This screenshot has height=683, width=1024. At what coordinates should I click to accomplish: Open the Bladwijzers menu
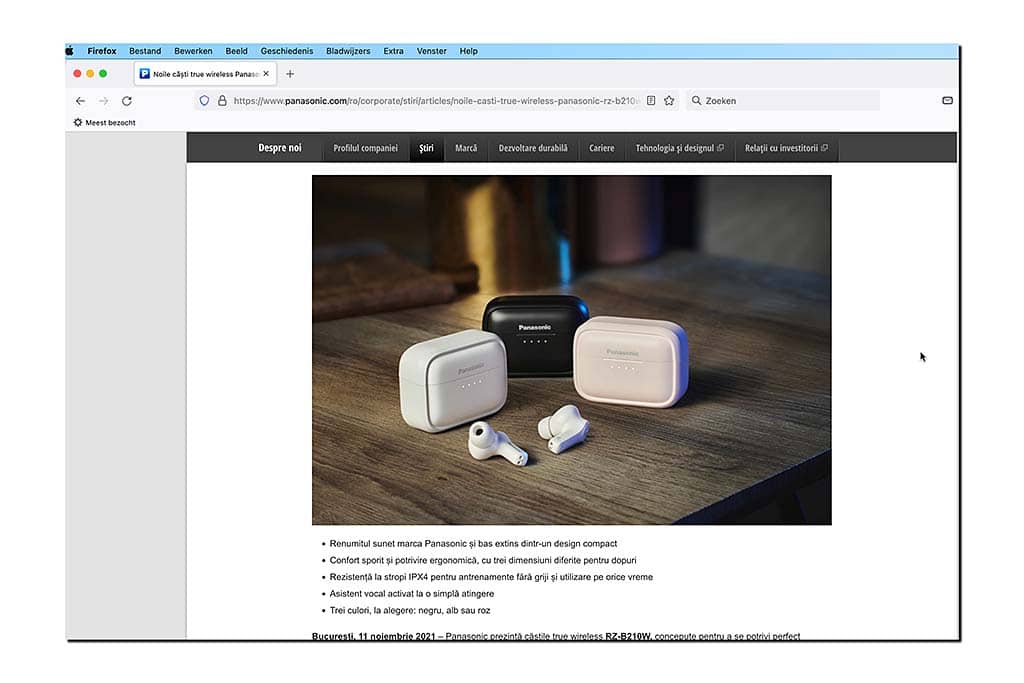(x=348, y=51)
